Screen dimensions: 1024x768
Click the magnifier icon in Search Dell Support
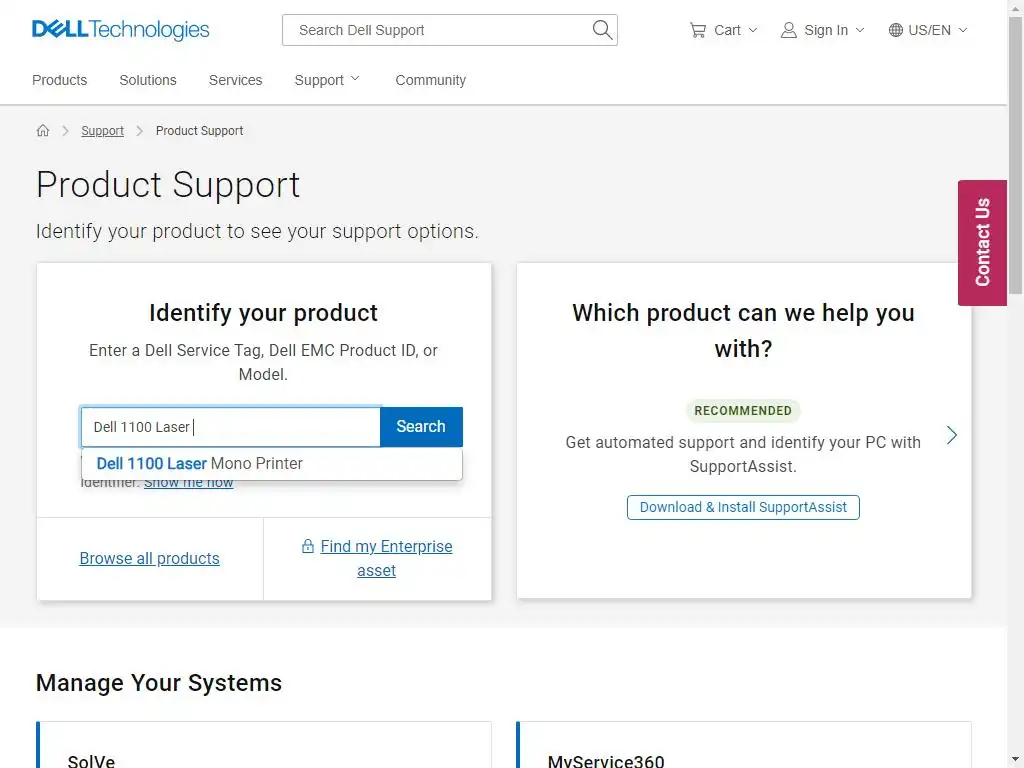tap(602, 30)
